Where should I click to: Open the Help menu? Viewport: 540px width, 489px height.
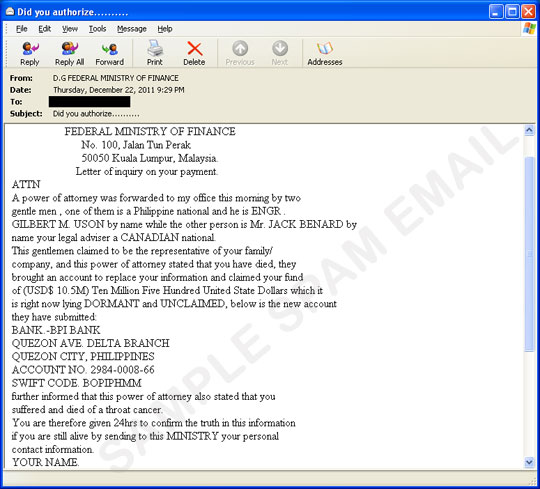coord(165,29)
